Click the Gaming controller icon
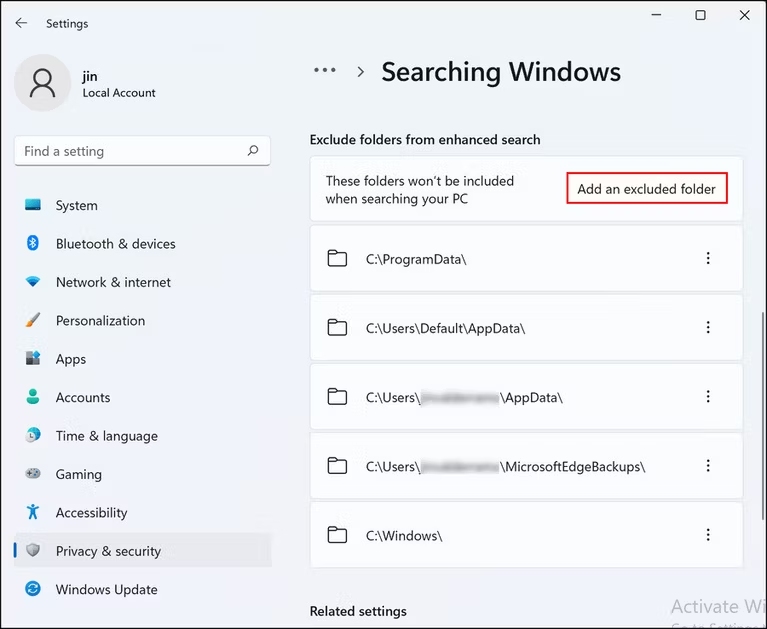Viewport: 767px width, 629px height. click(33, 473)
